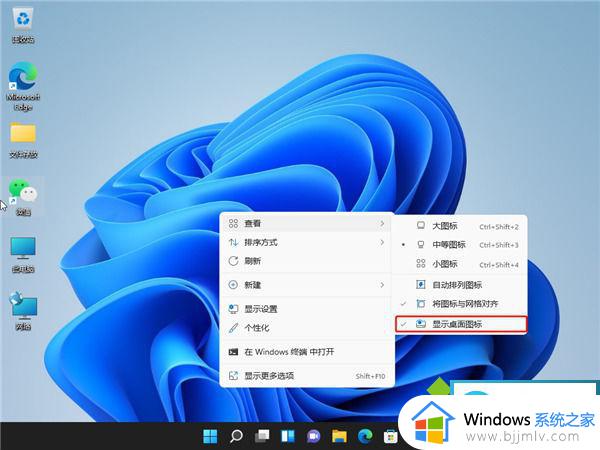The width and height of the screenshot is (600, 450).
Task: Select the This PC monitor desktop icon
Action: point(23,255)
